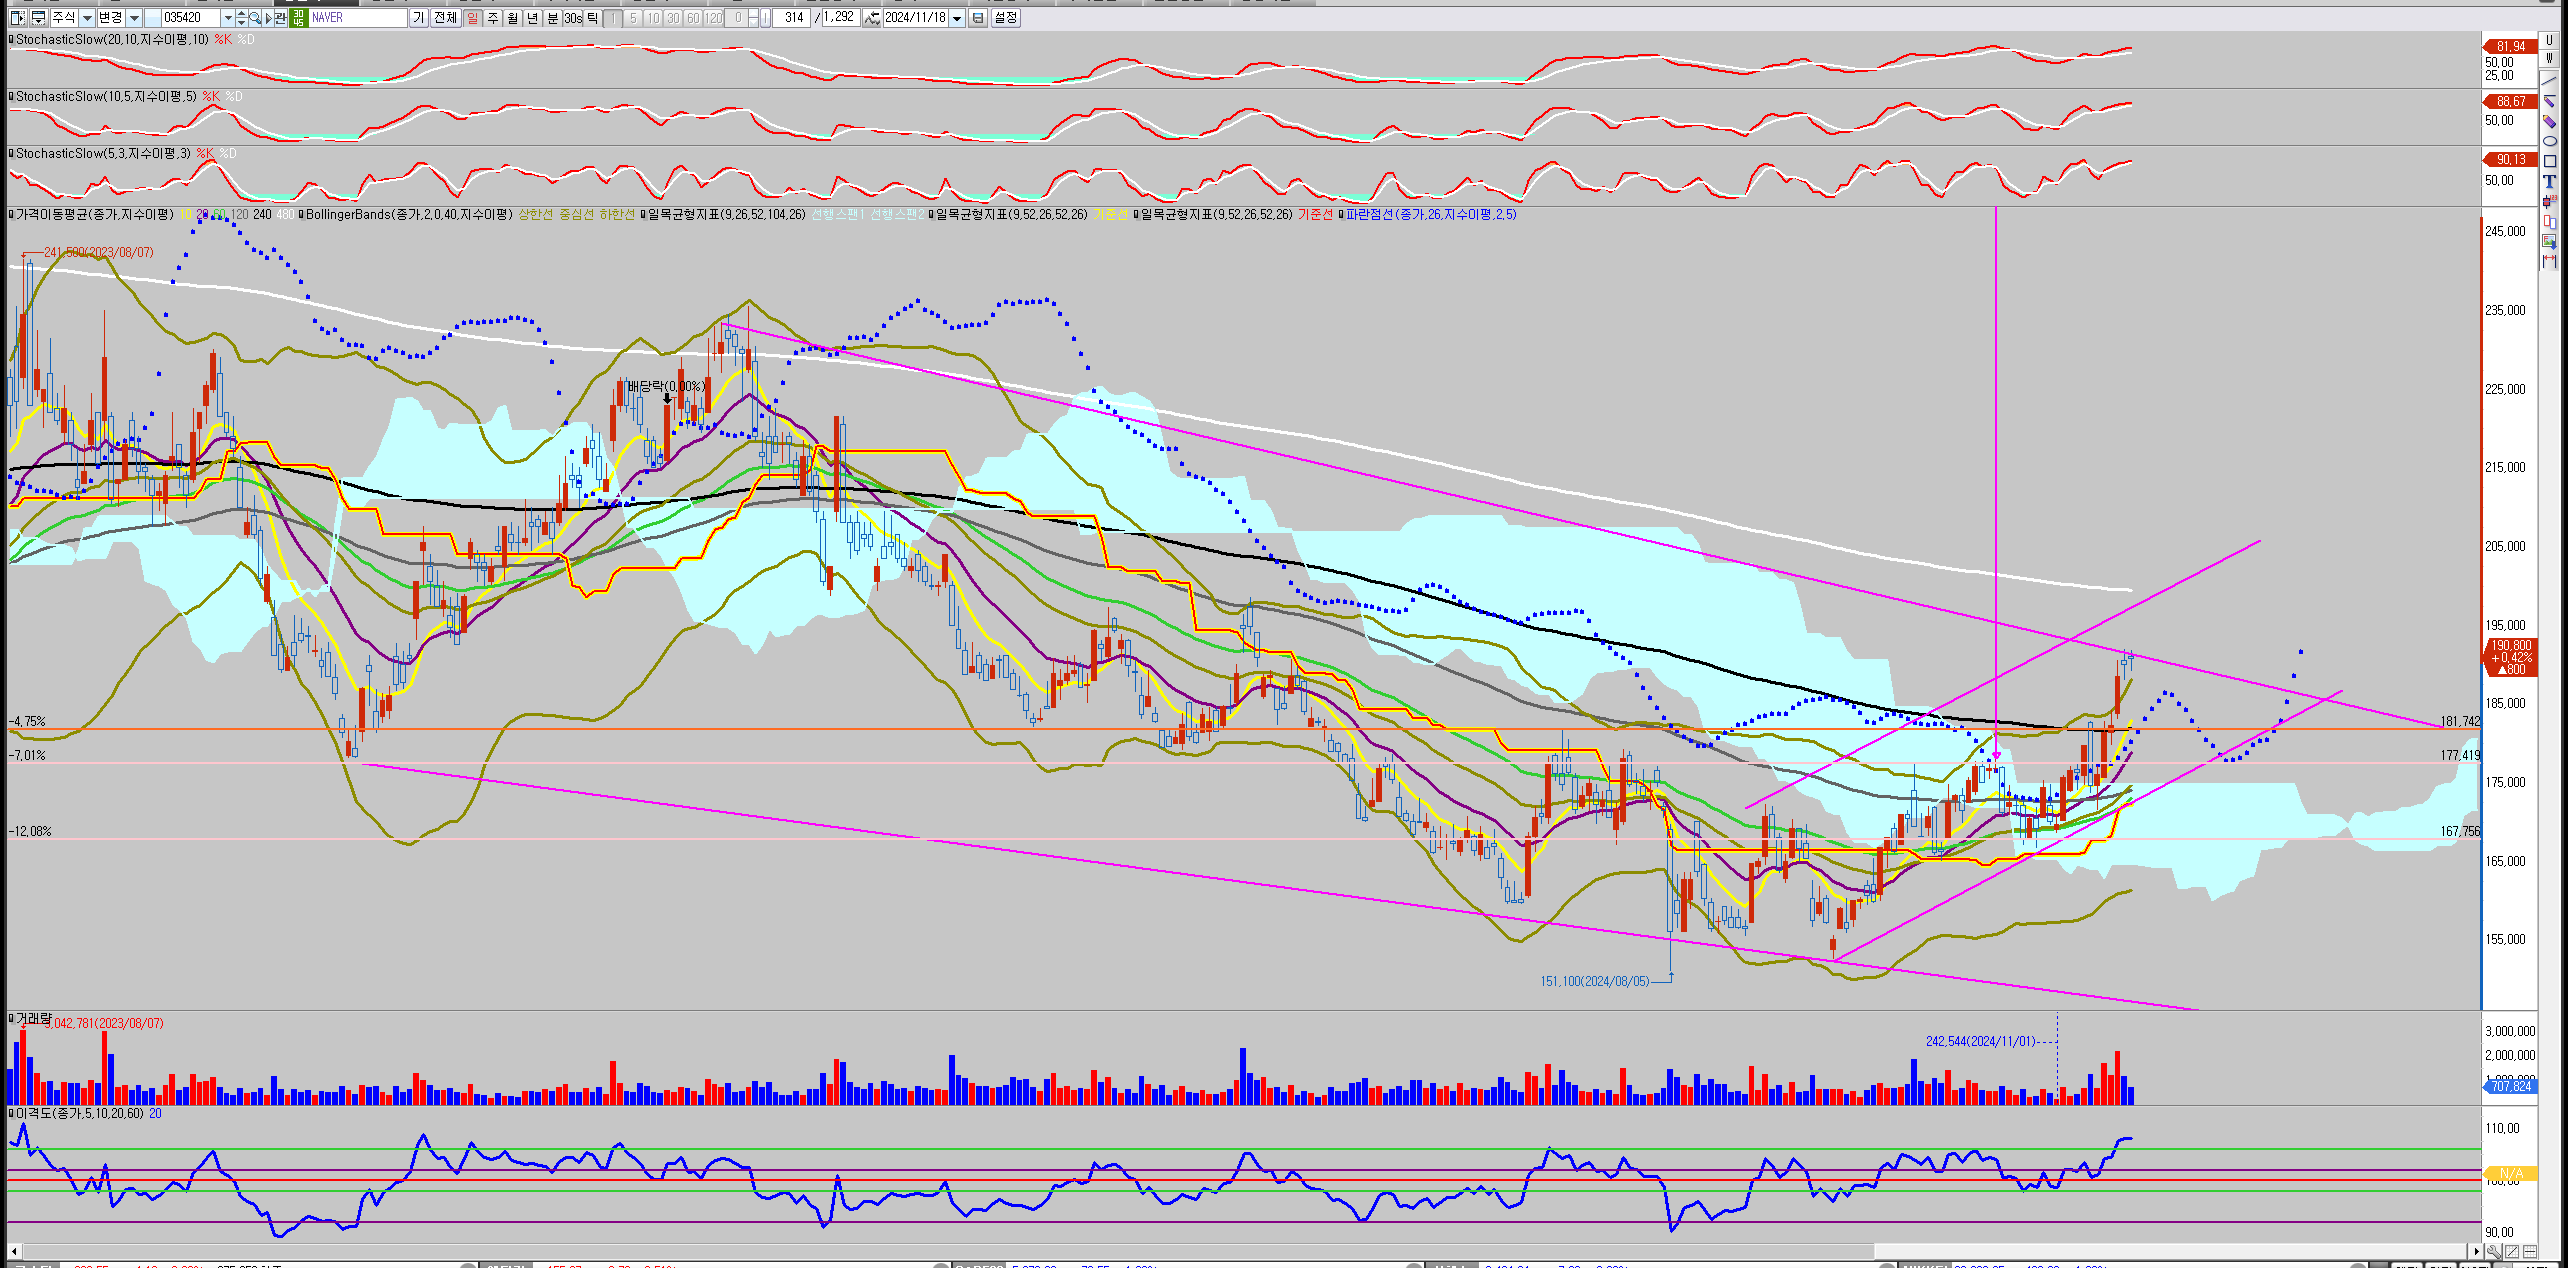Viewport: 2568px width, 1268px height.
Task: Click the 707,824 volume value tag
Action: (2510, 1086)
